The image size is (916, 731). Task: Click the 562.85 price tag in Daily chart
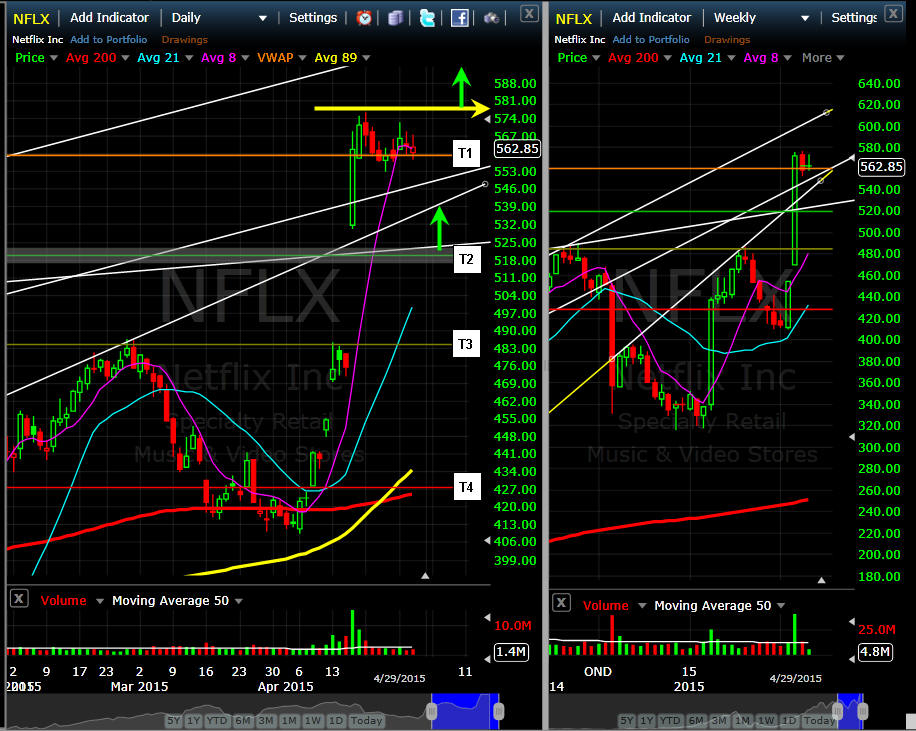(517, 148)
